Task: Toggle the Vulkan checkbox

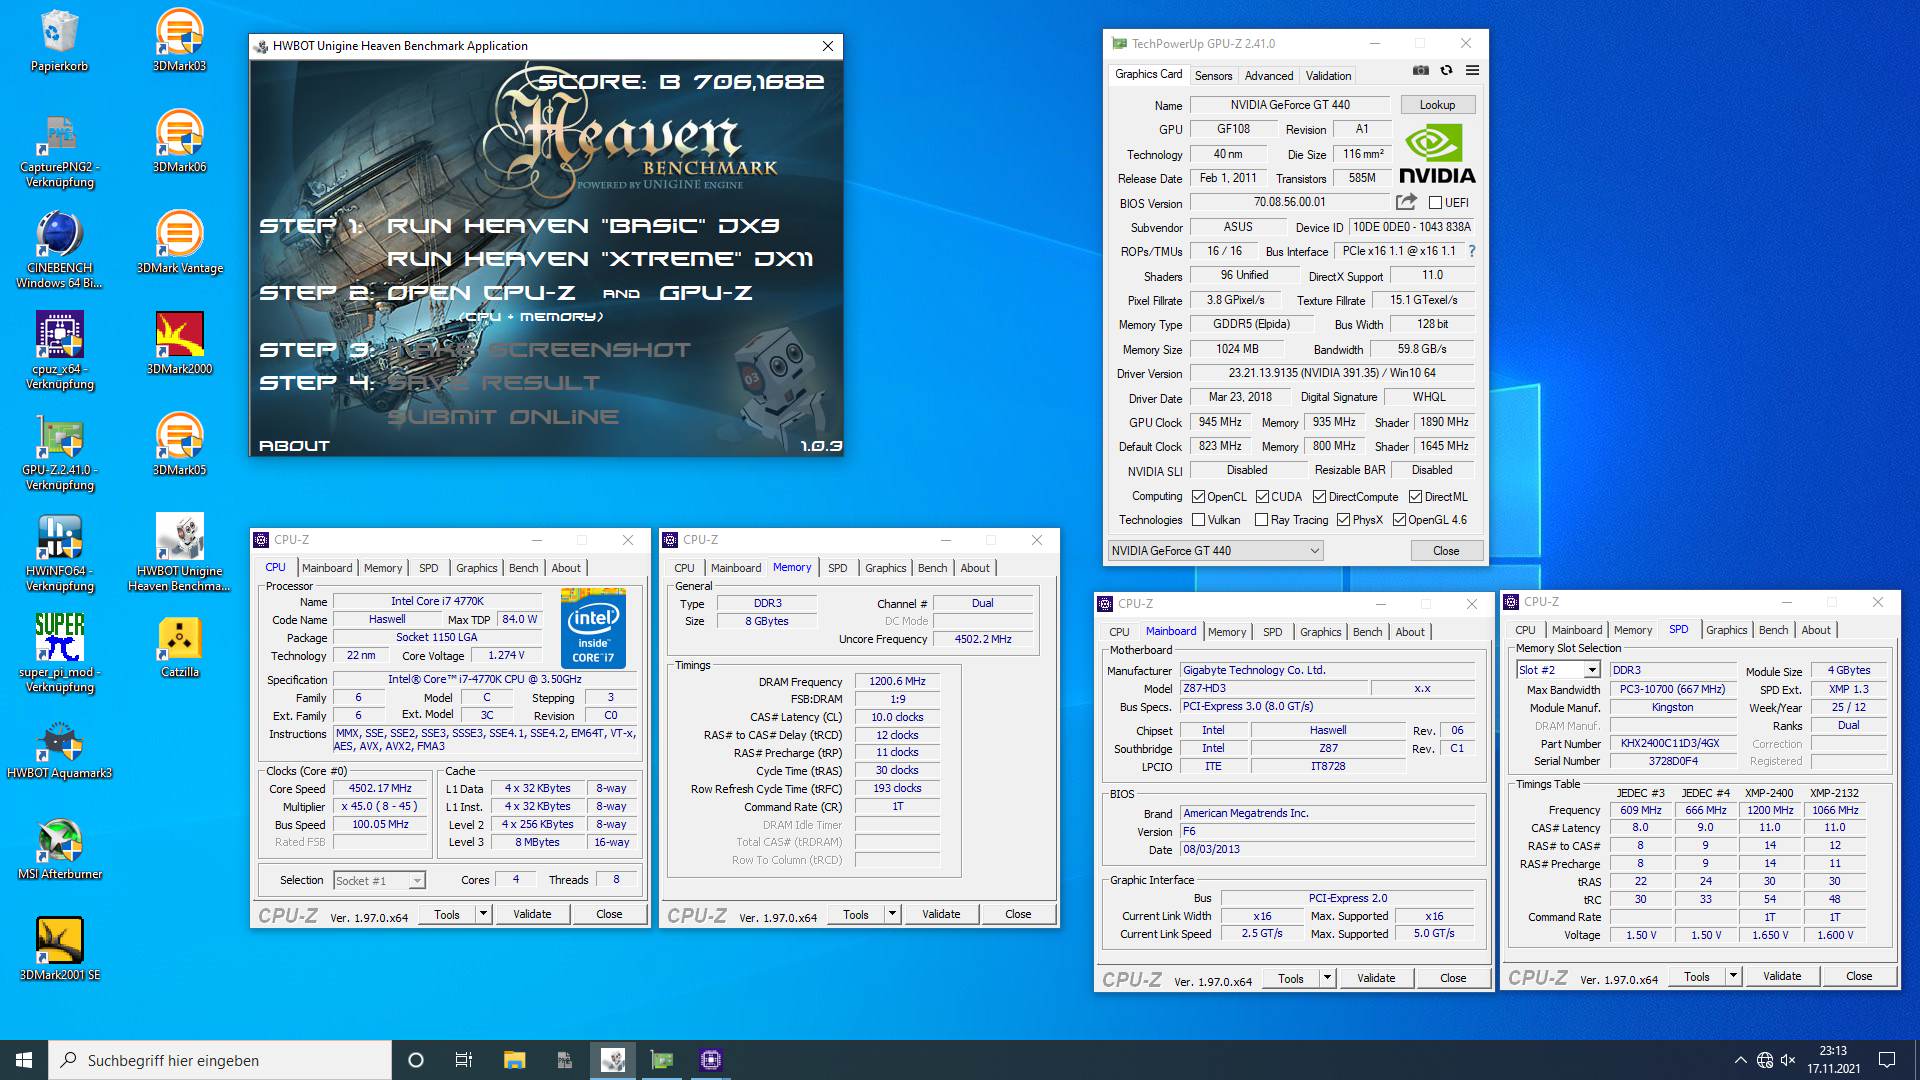Action: 1198,520
